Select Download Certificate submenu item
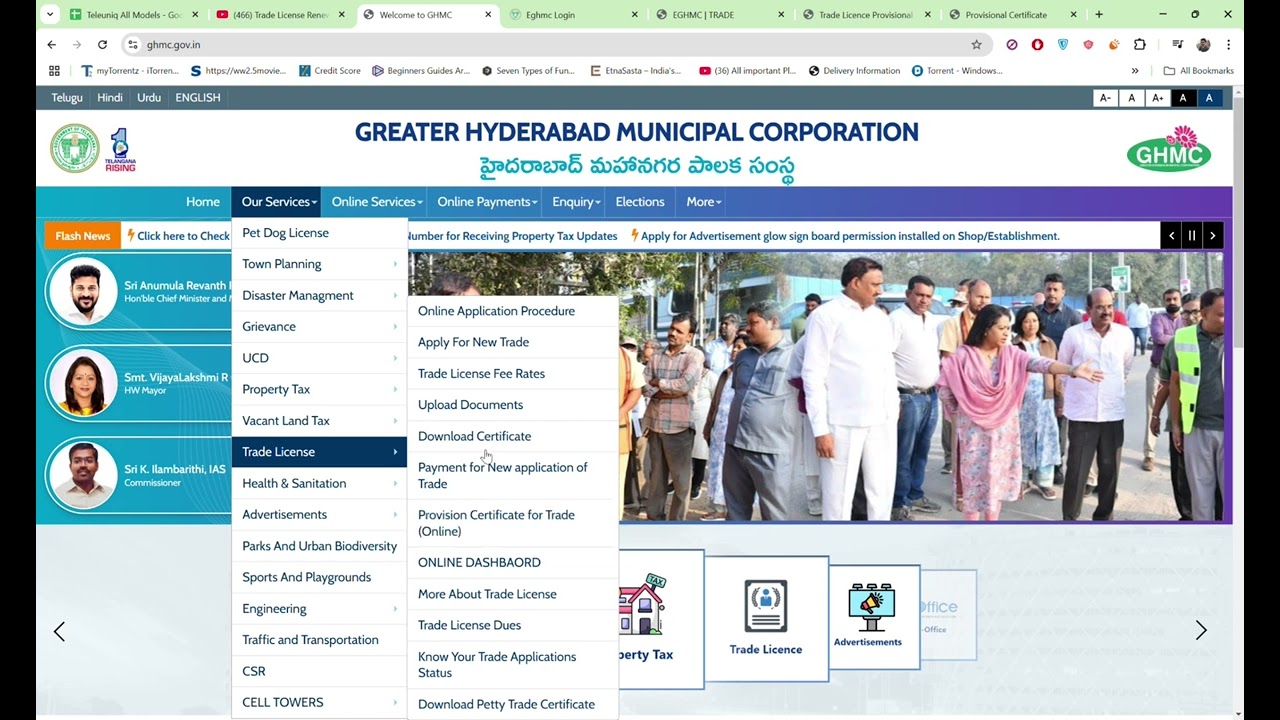1280x720 pixels. click(513, 436)
